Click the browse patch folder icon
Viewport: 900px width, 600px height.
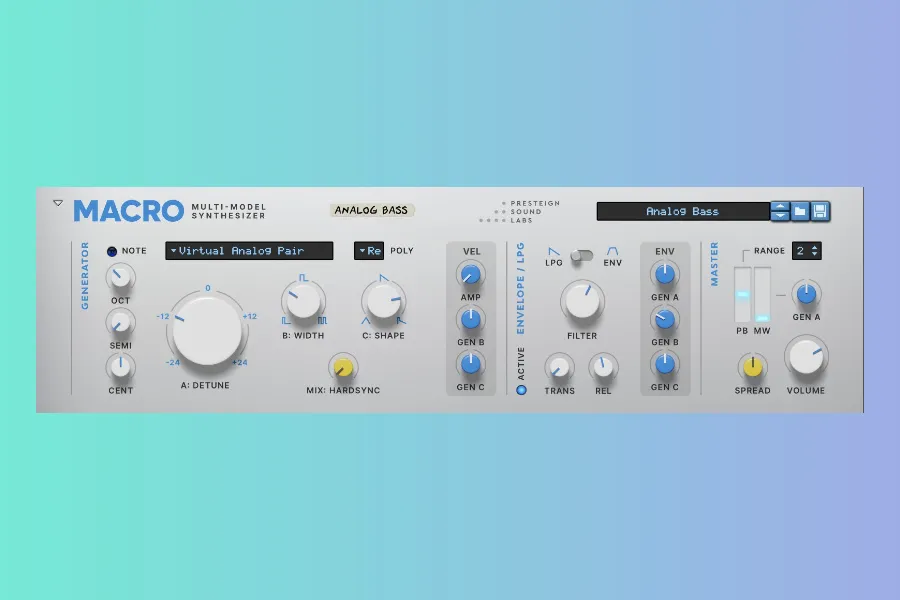tap(800, 211)
